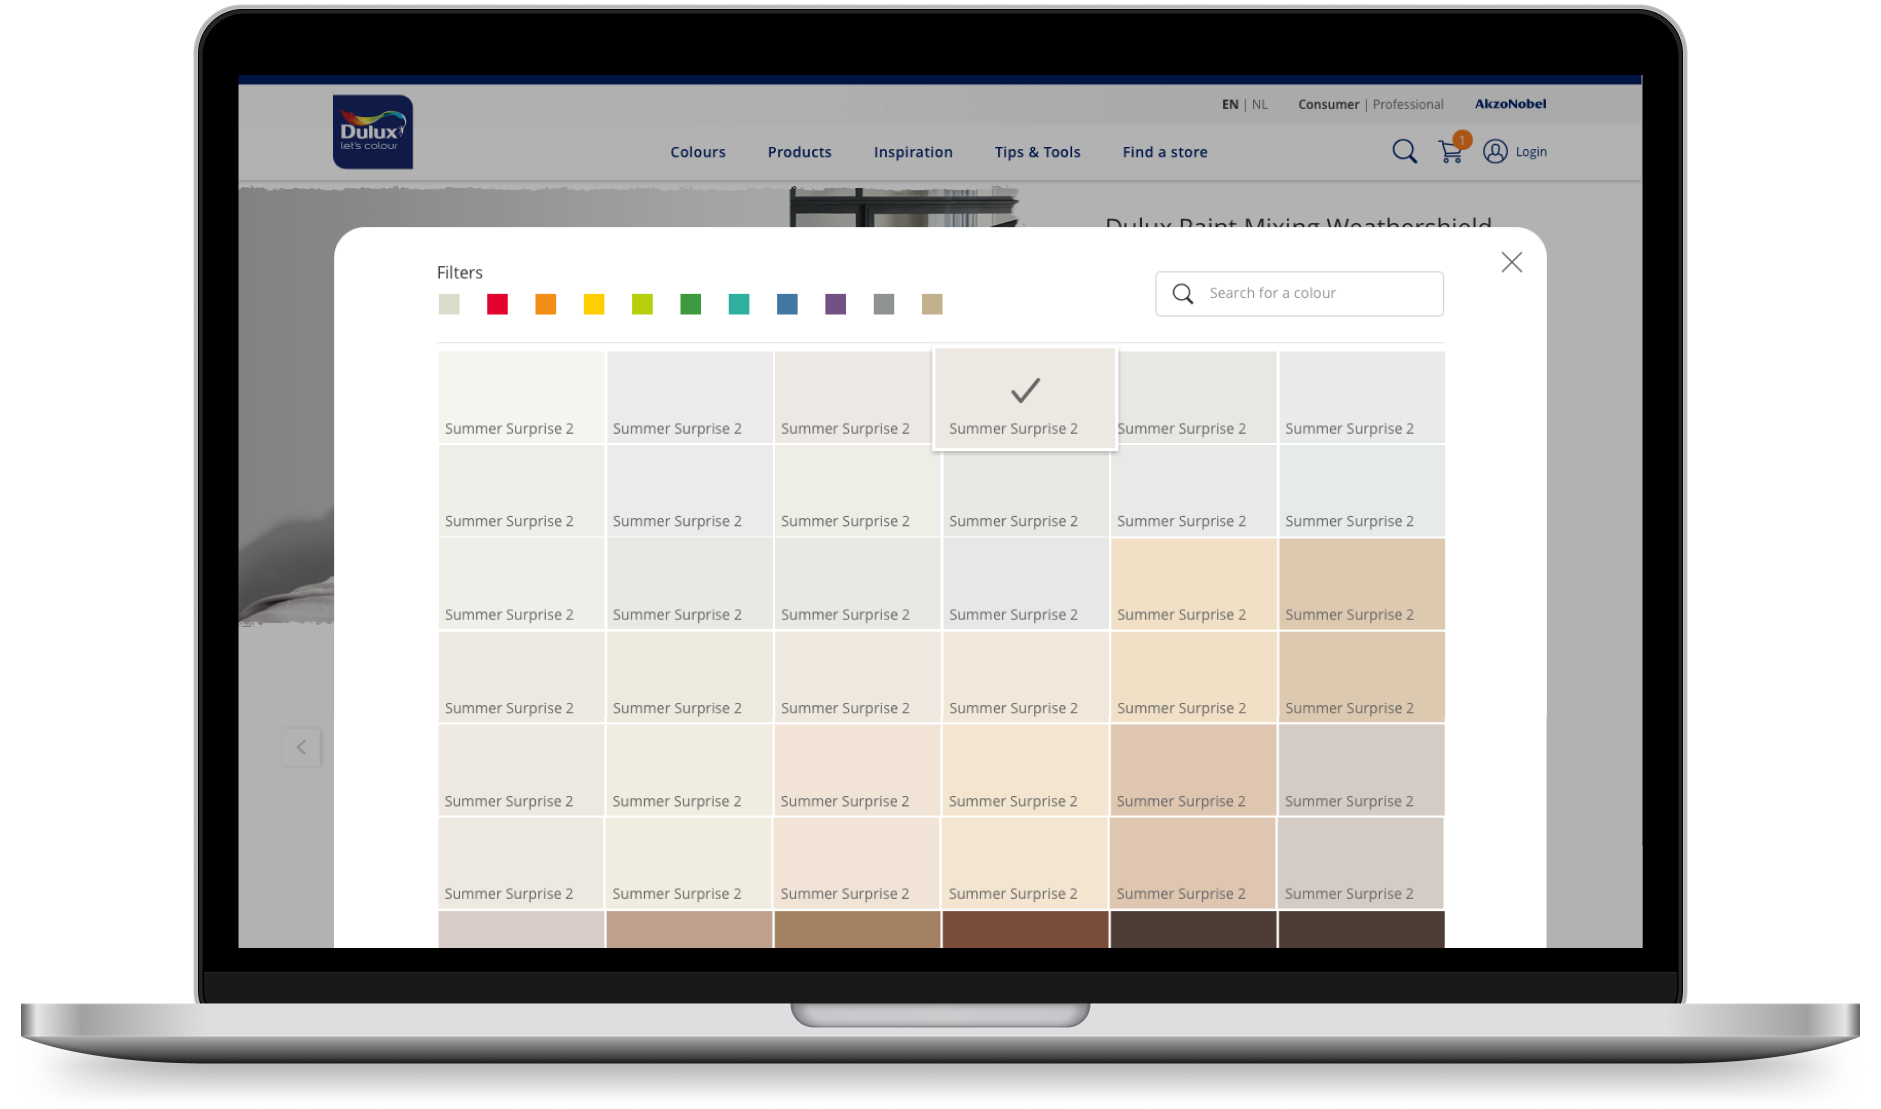
Task: Filter colours by the red swatch filter
Action: pos(497,304)
